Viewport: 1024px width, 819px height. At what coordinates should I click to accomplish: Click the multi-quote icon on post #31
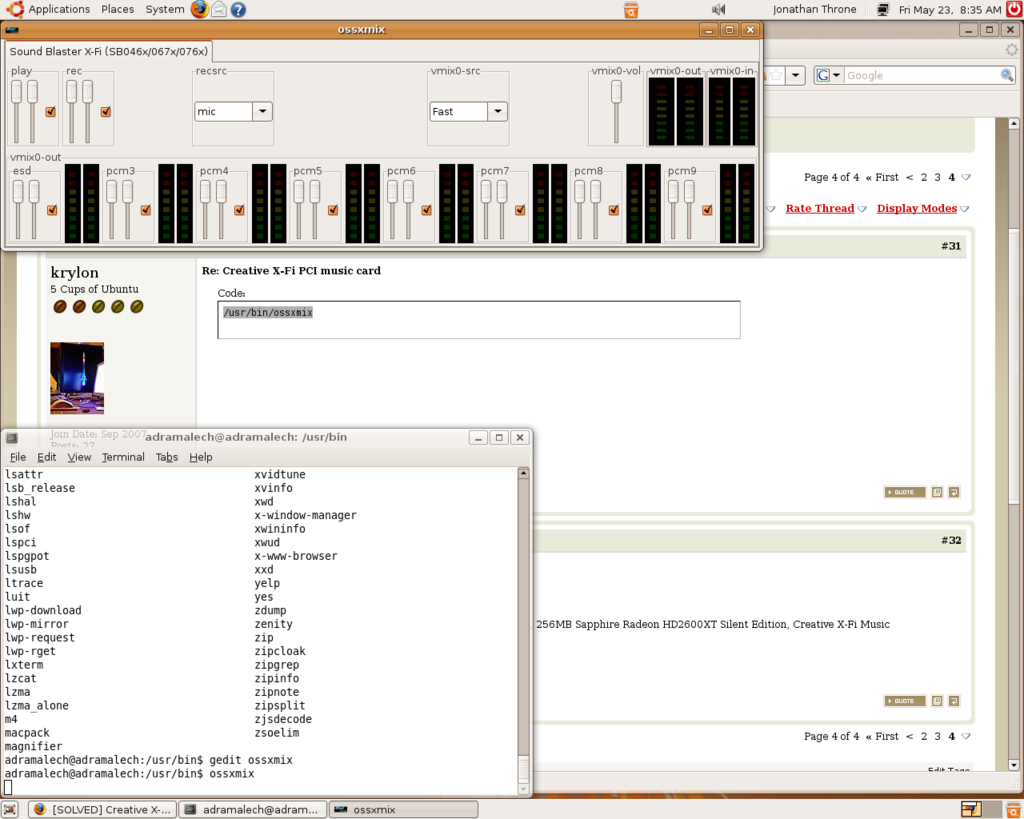937,492
